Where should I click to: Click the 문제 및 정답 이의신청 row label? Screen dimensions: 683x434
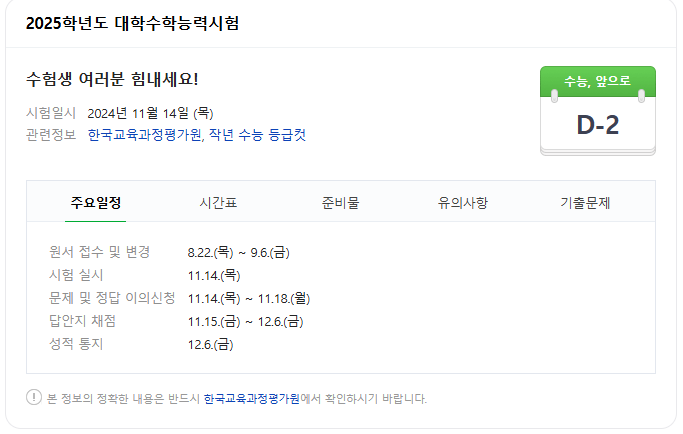[x=111, y=298]
